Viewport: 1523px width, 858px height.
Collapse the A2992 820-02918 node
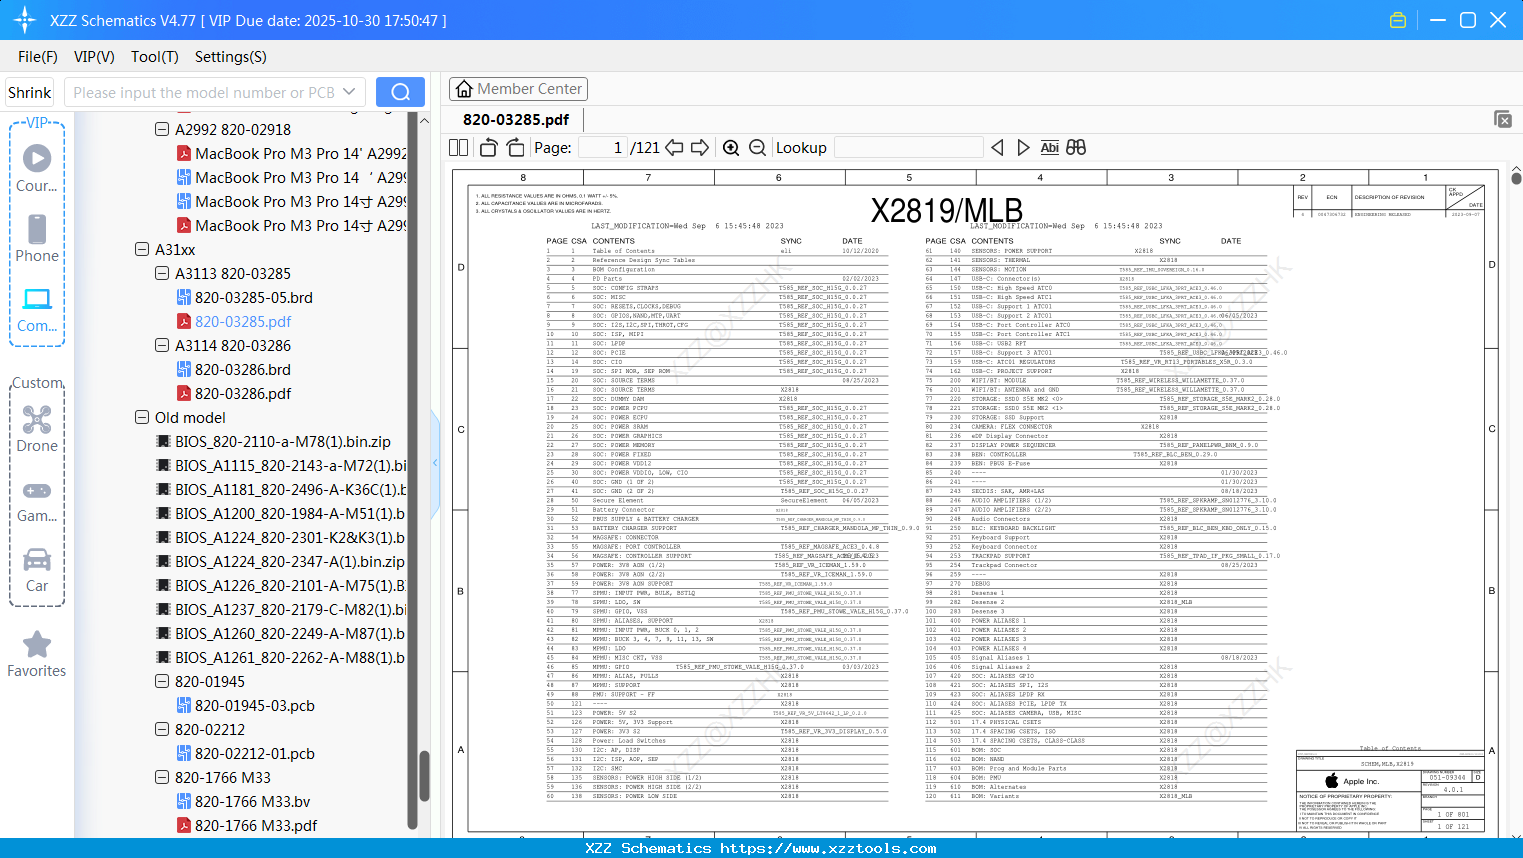(x=162, y=129)
